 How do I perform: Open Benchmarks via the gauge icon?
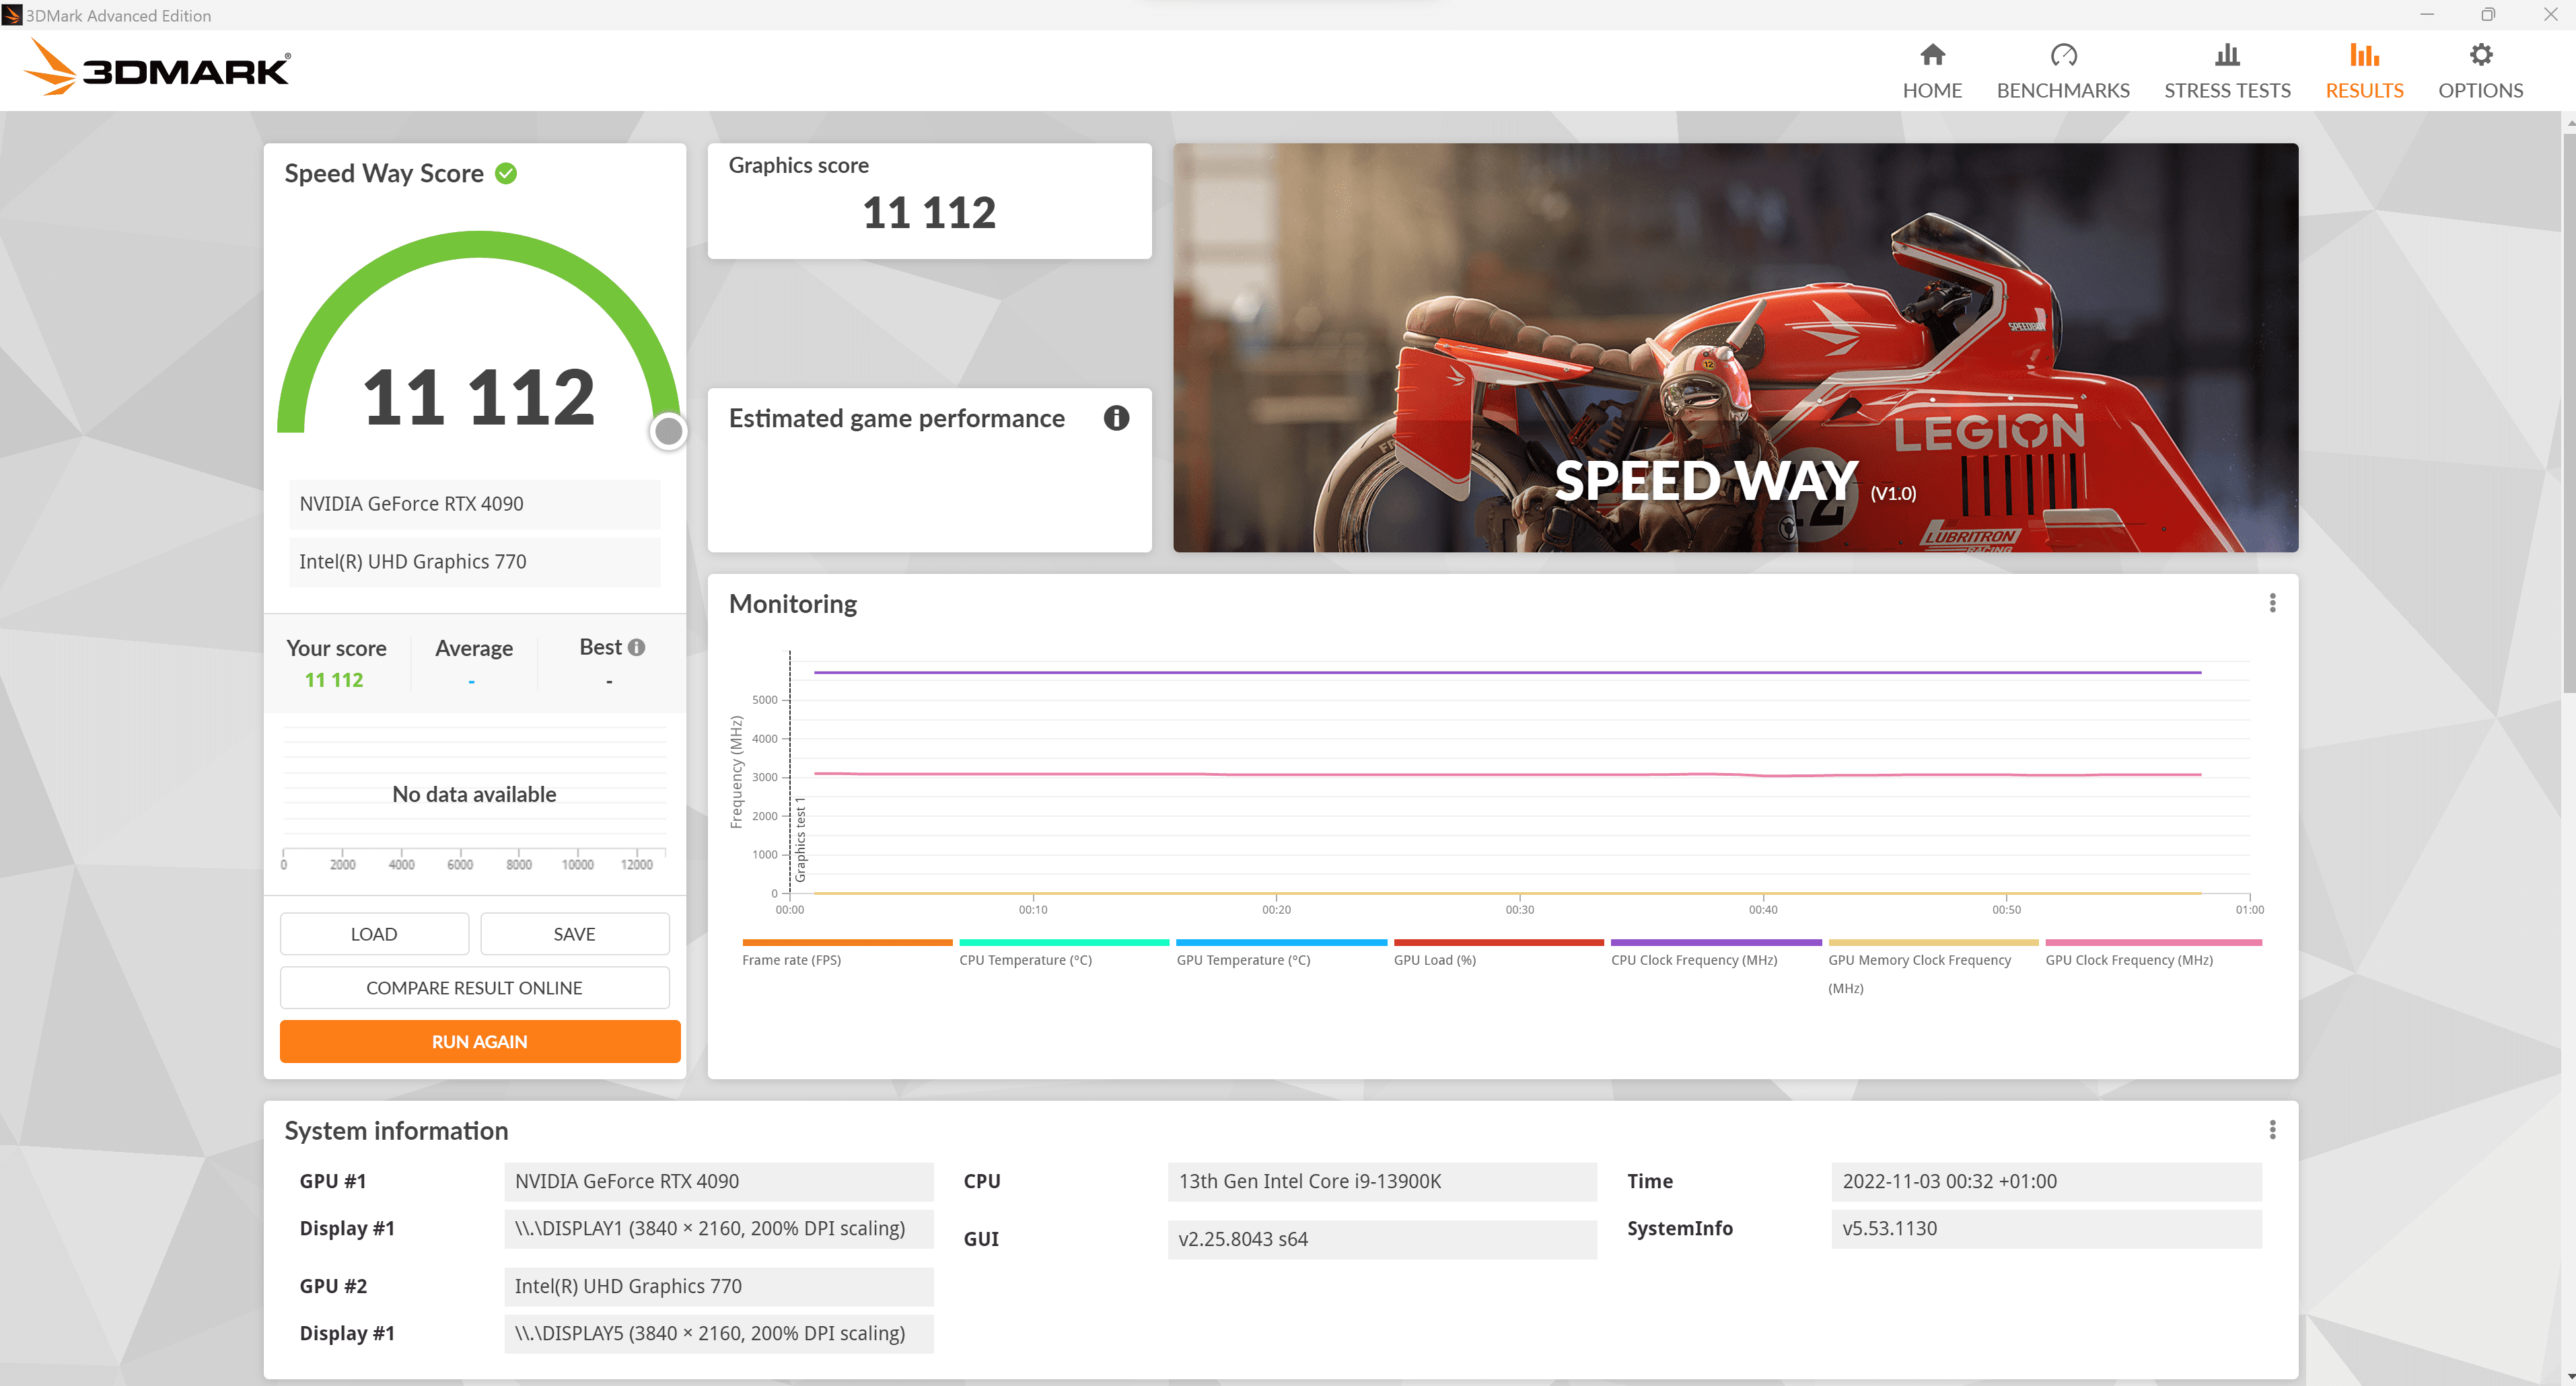pyautogui.click(x=2063, y=55)
